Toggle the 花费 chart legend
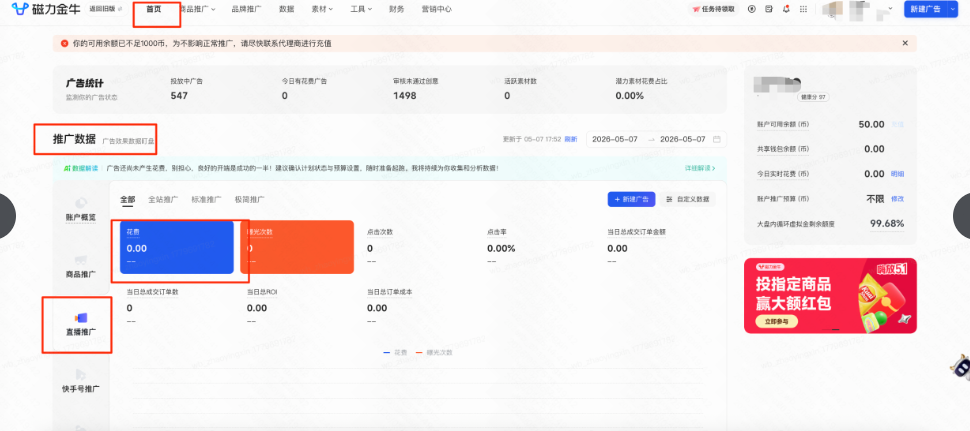The height and width of the screenshot is (431, 970). [x=395, y=352]
